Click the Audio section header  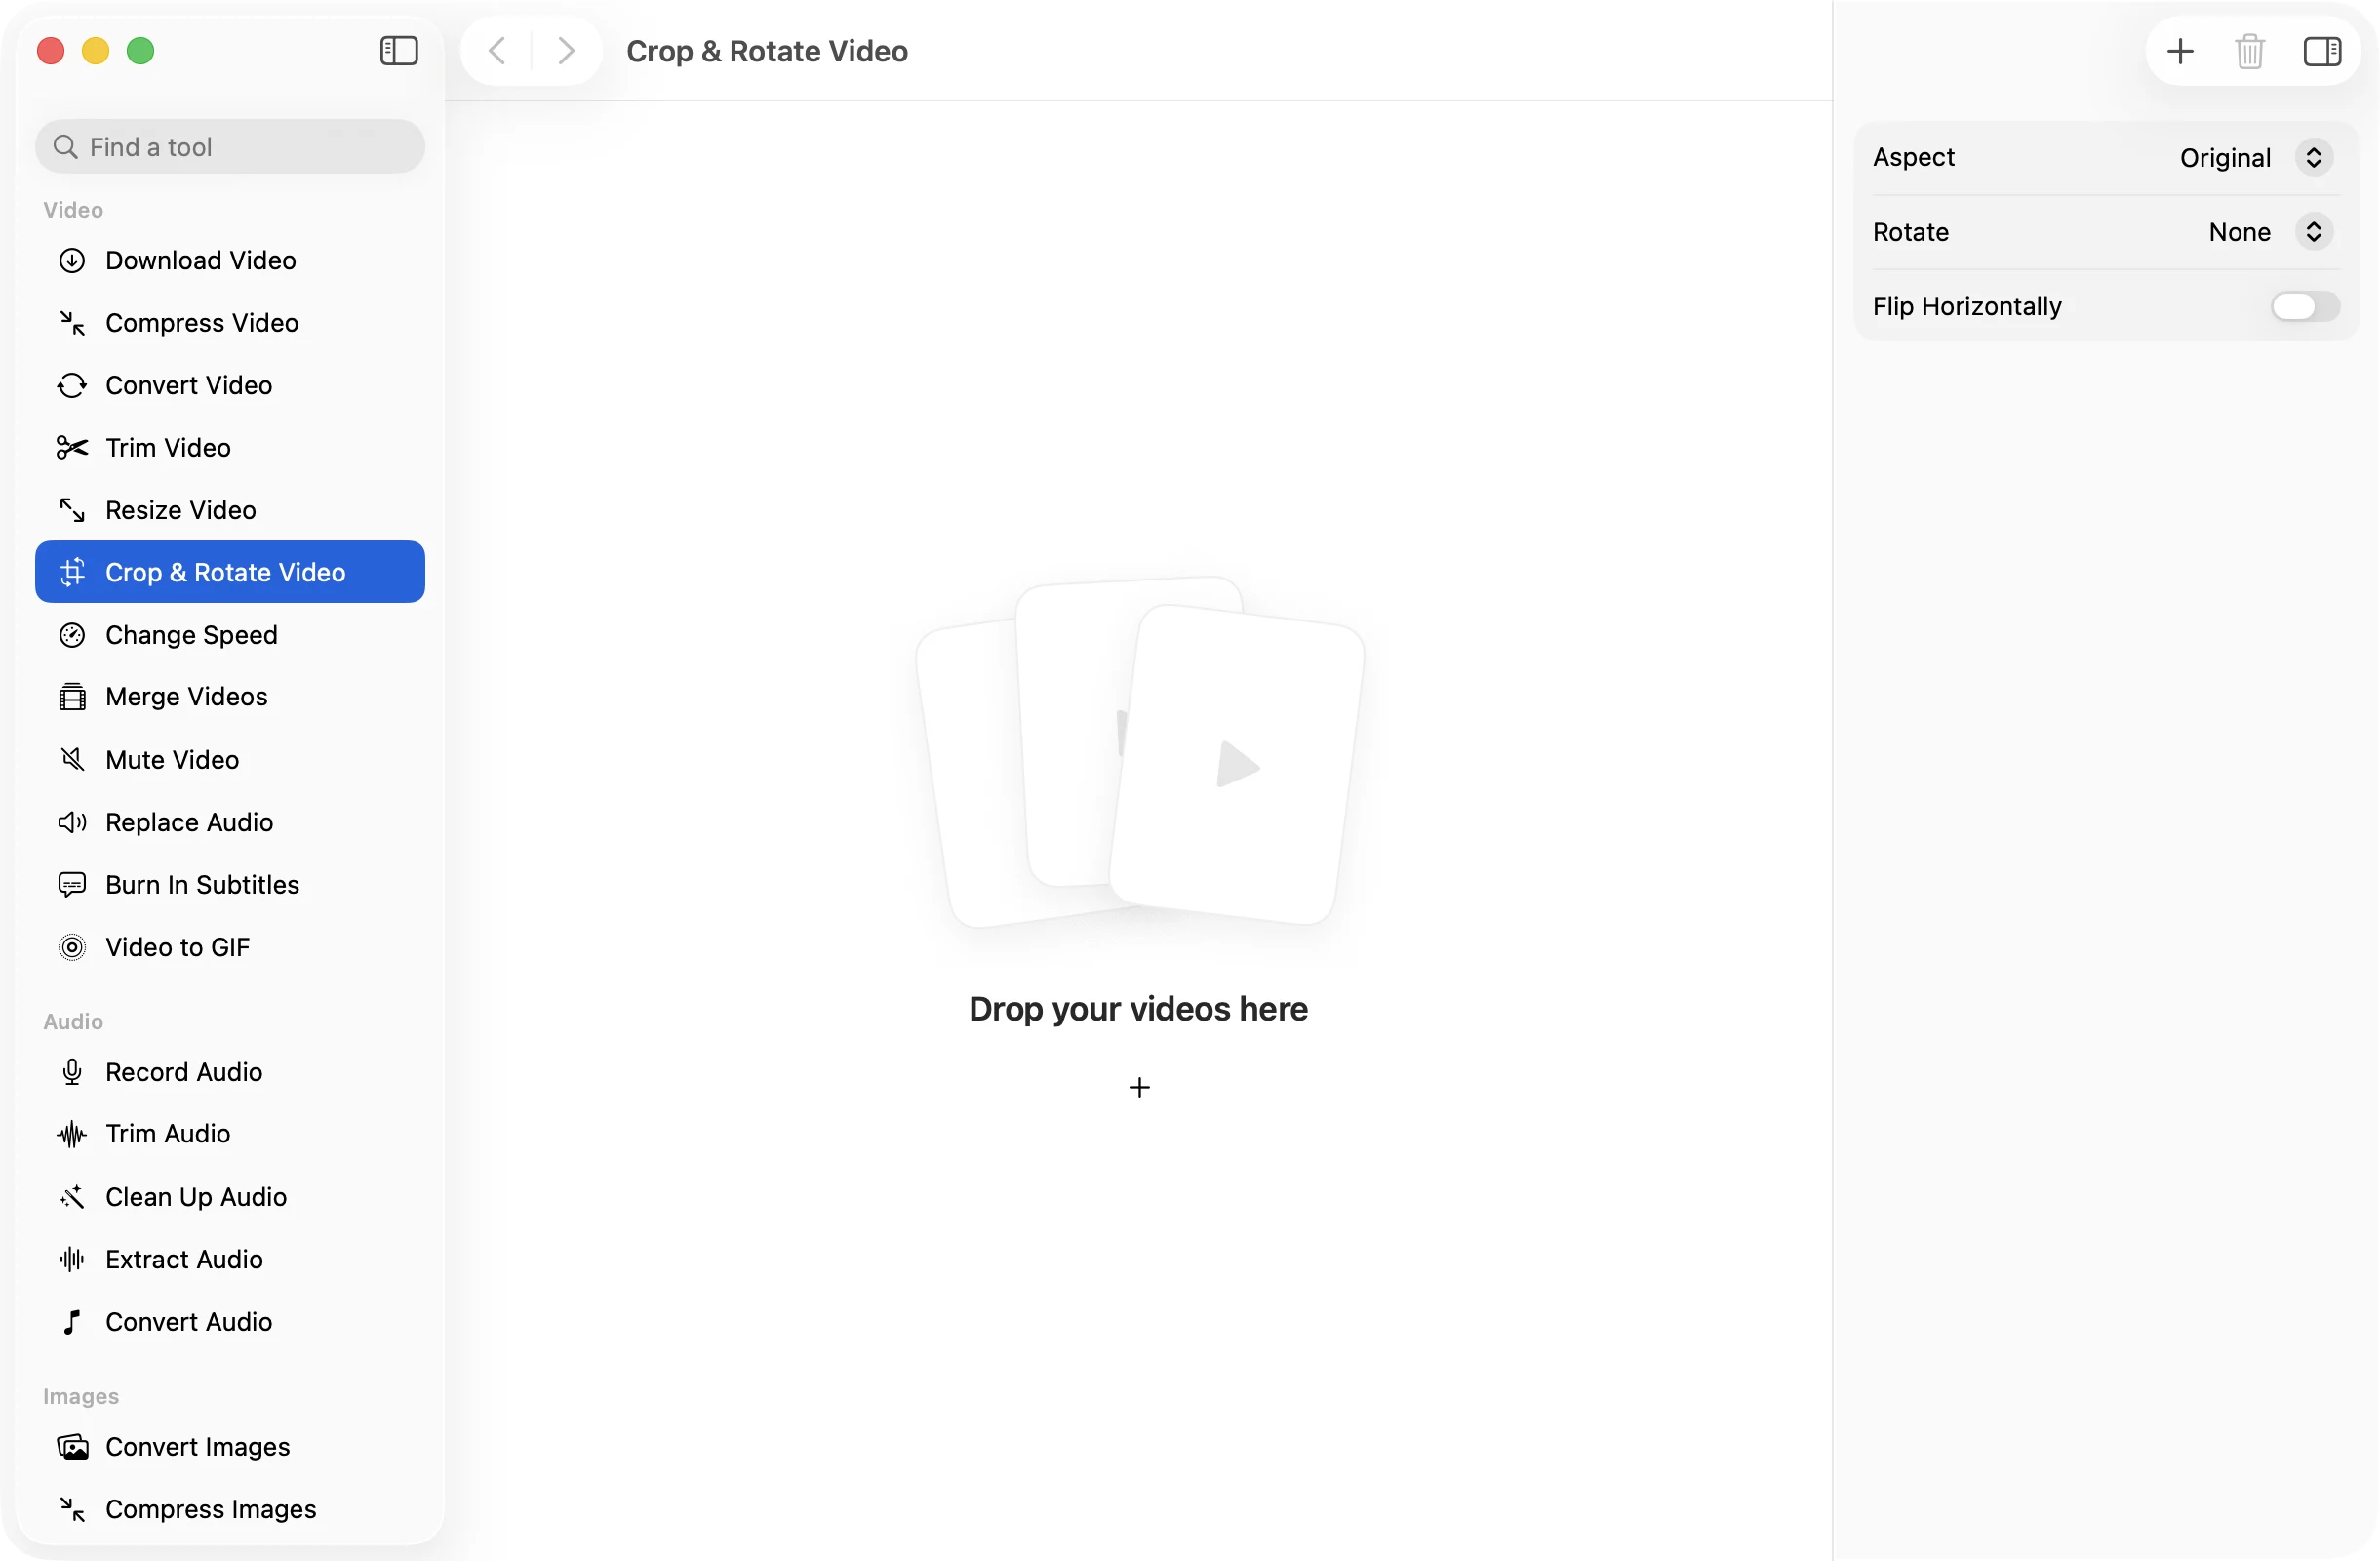pos(73,1021)
